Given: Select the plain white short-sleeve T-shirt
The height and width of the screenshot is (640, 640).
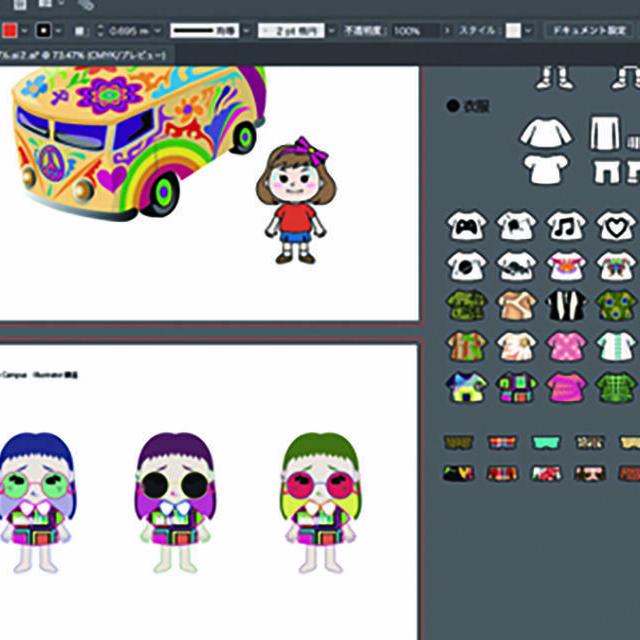Looking at the screenshot, I should pyautogui.click(x=546, y=169).
